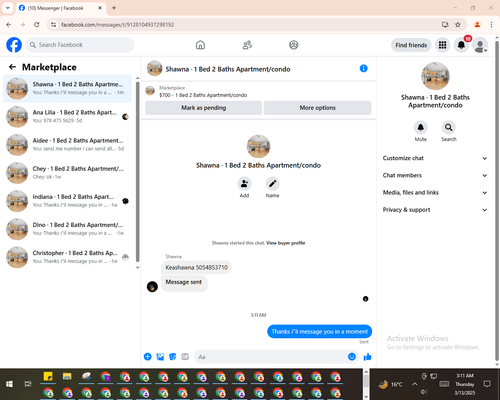The height and width of the screenshot is (400, 500).
Task: Click the Name pencil icon
Action: (x=272, y=184)
